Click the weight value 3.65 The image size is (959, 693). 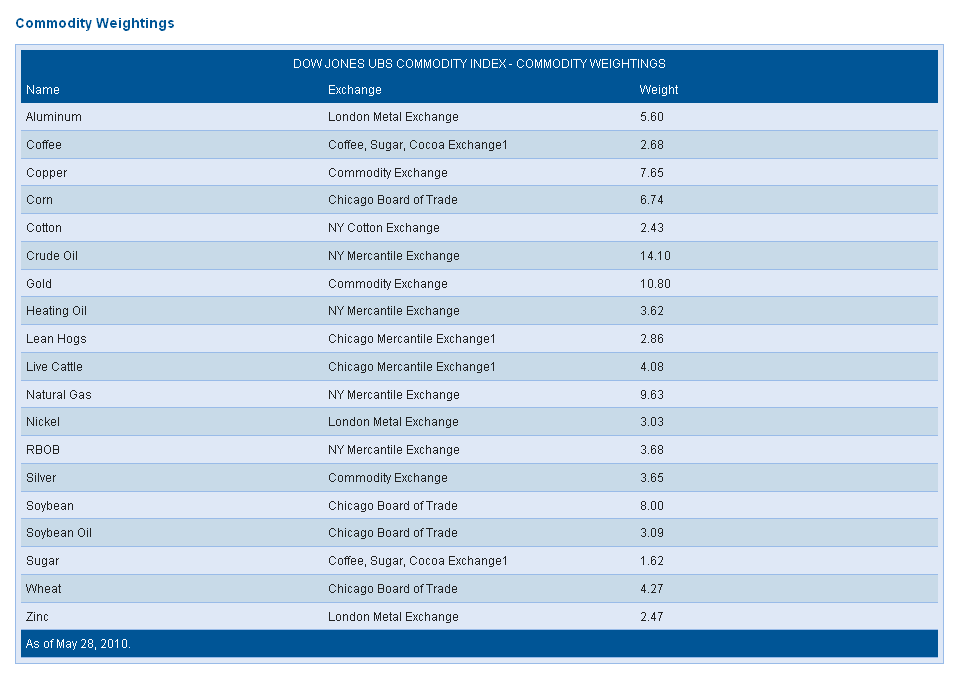coord(652,478)
